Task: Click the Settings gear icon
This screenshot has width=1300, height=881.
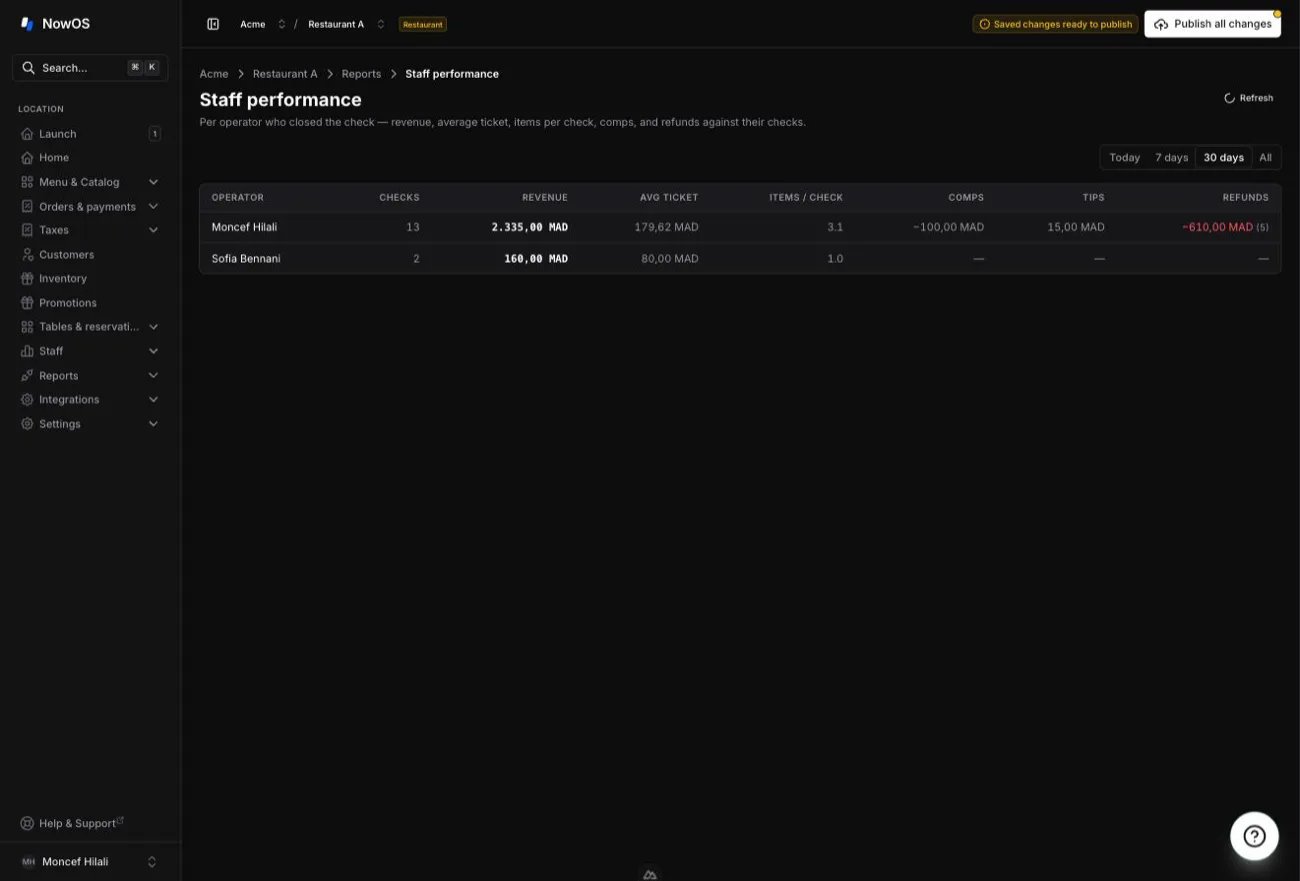Action: 27,424
